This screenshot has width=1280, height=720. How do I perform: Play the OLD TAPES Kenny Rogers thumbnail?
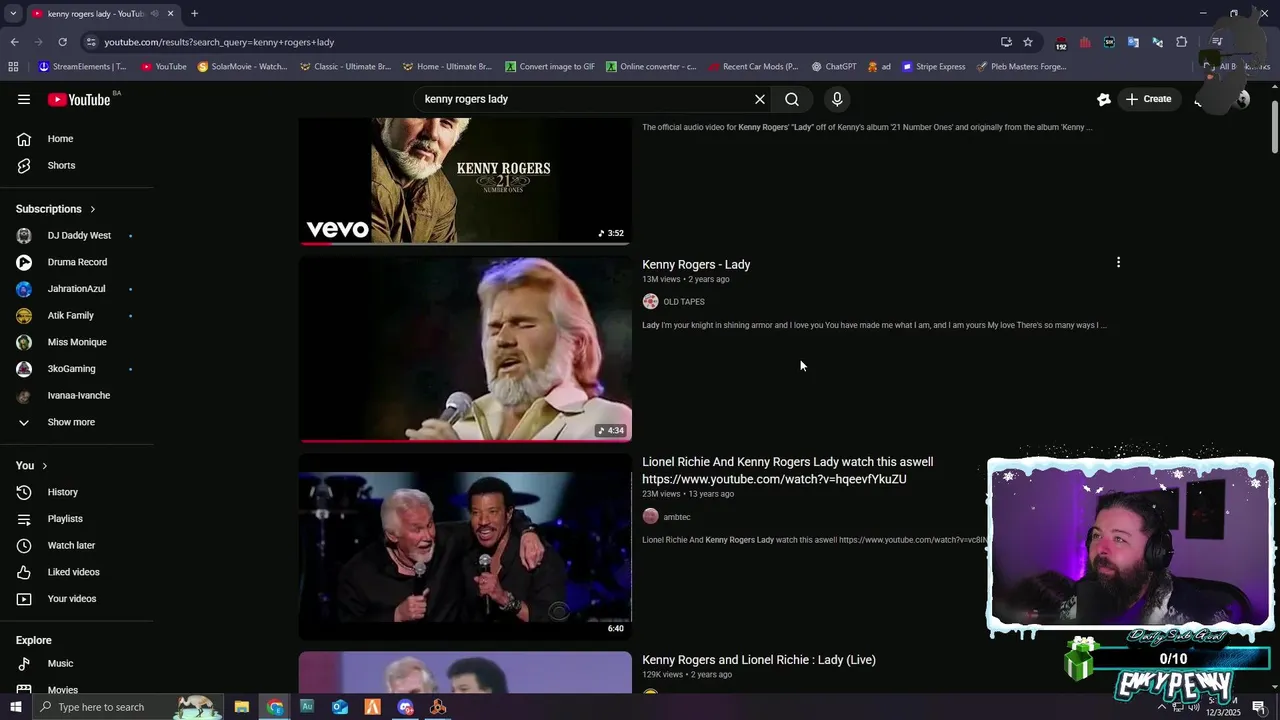465,349
